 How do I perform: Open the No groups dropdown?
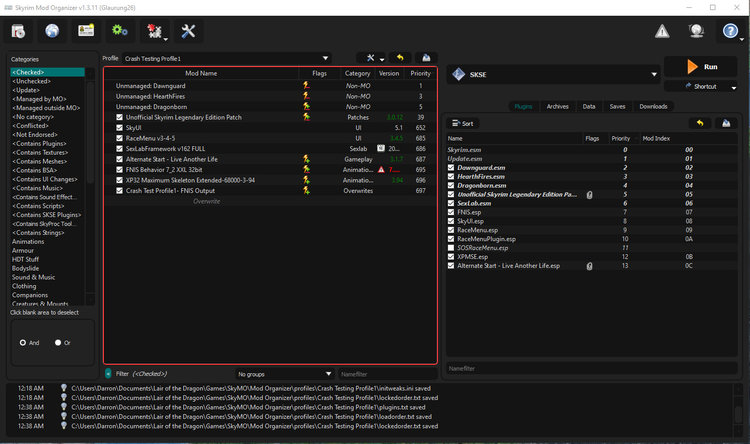click(284, 374)
